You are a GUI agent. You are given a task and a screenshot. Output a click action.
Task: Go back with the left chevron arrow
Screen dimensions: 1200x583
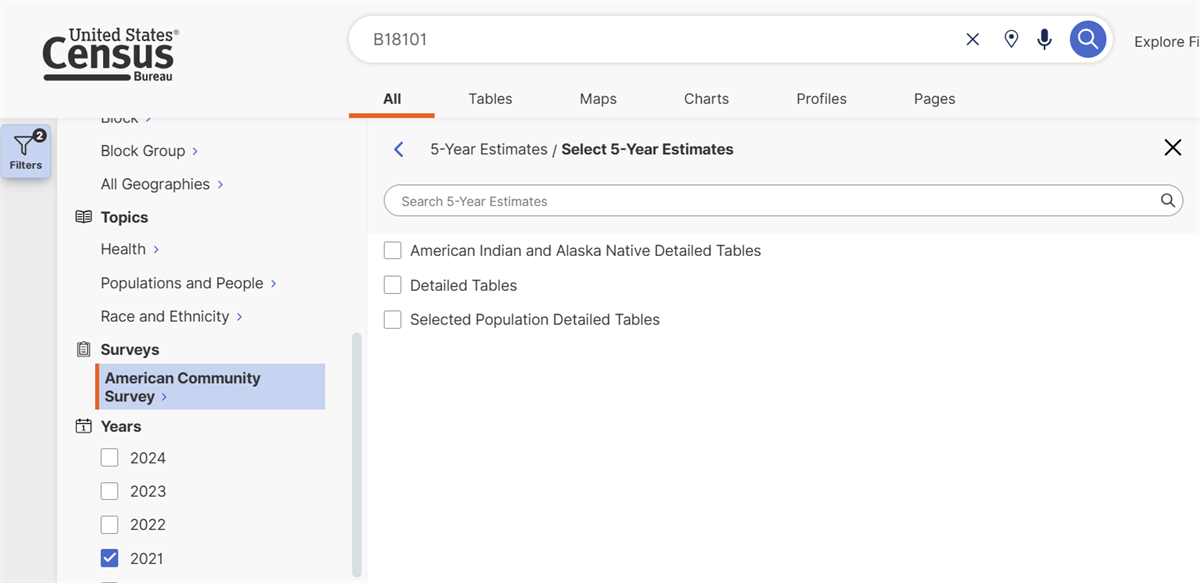point(399,149)
